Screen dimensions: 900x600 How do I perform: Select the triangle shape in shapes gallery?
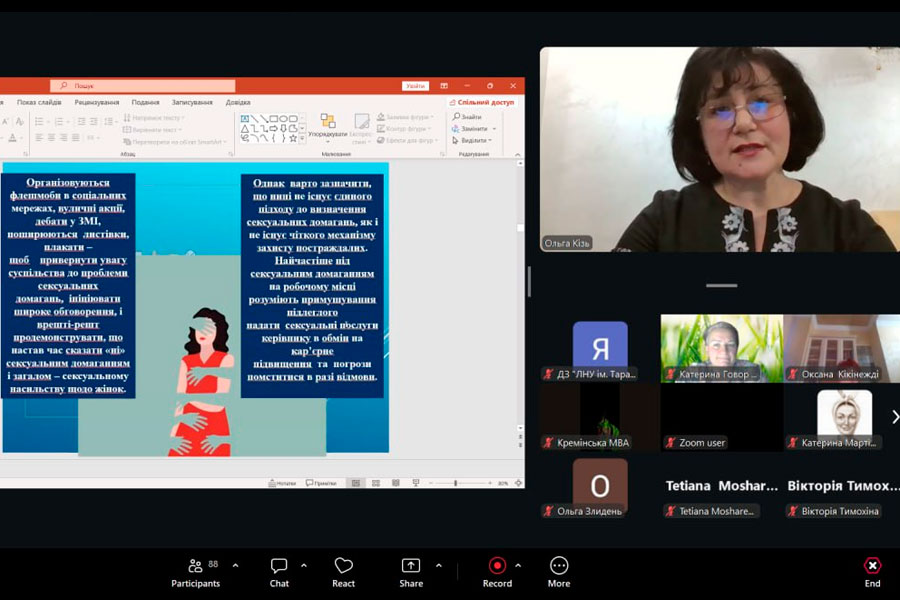(245, 129)
